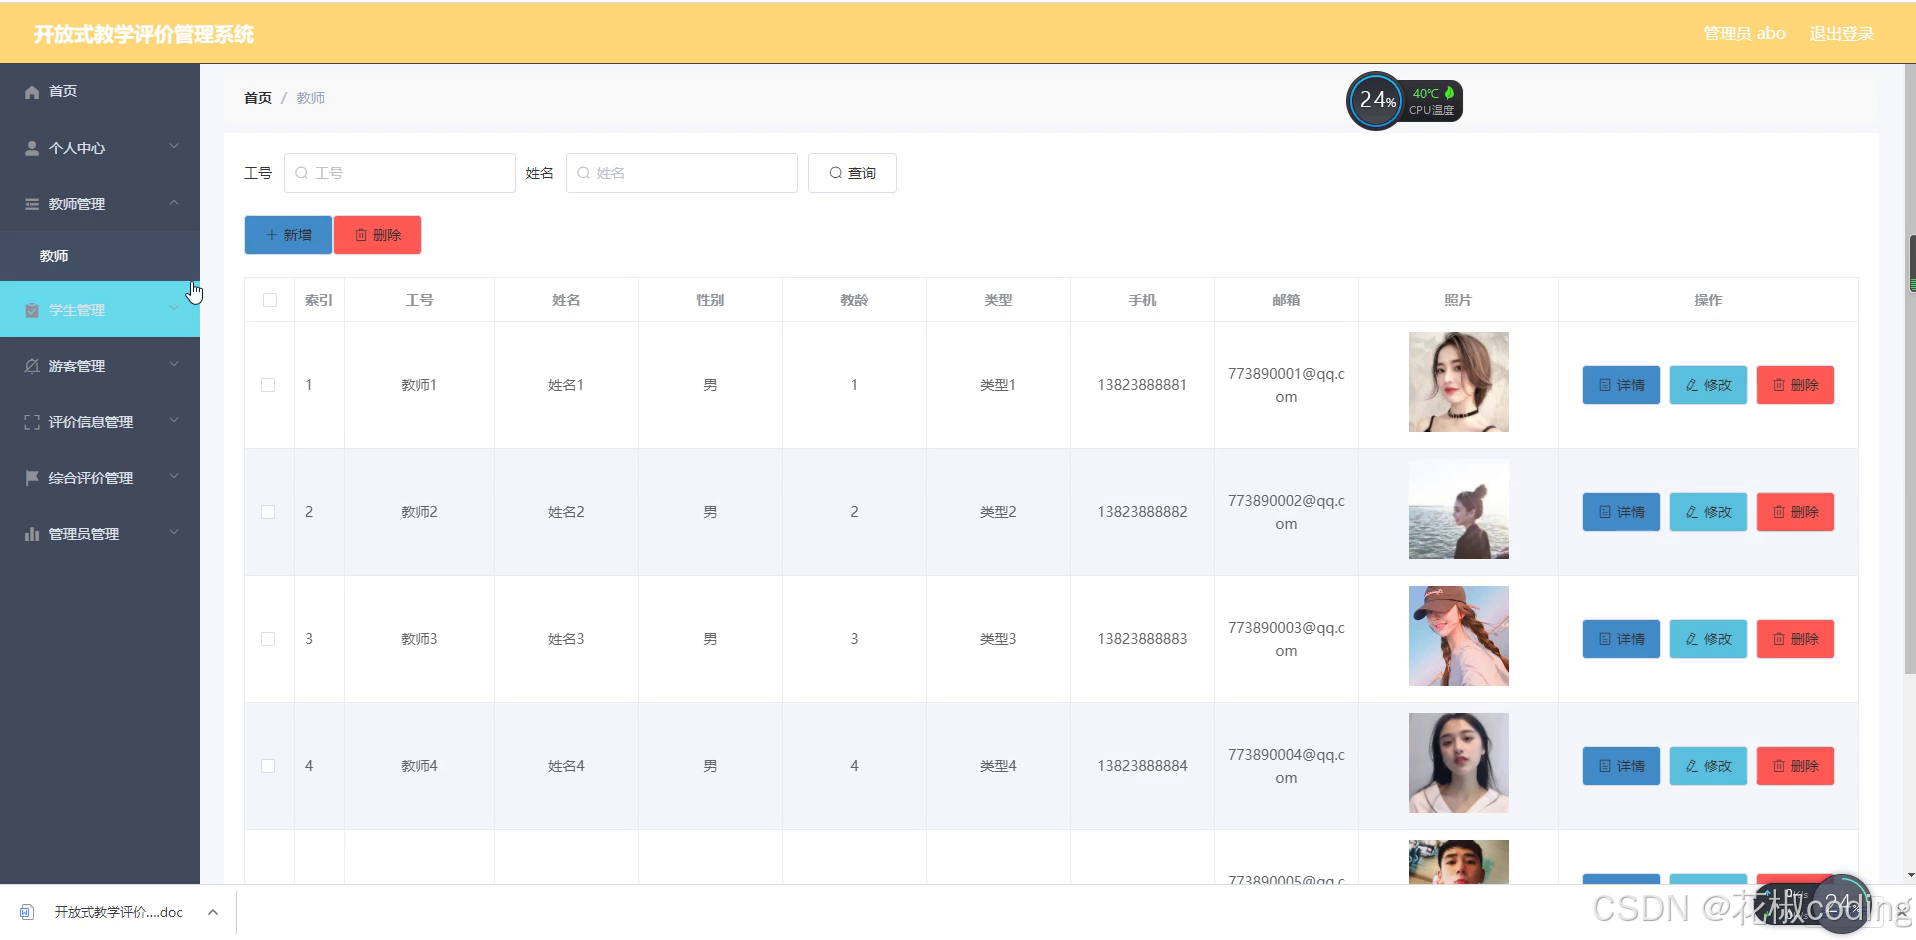
Task: Click the list icon beside 教师管理
Action: pyautogui.click(x=32, y=204)
